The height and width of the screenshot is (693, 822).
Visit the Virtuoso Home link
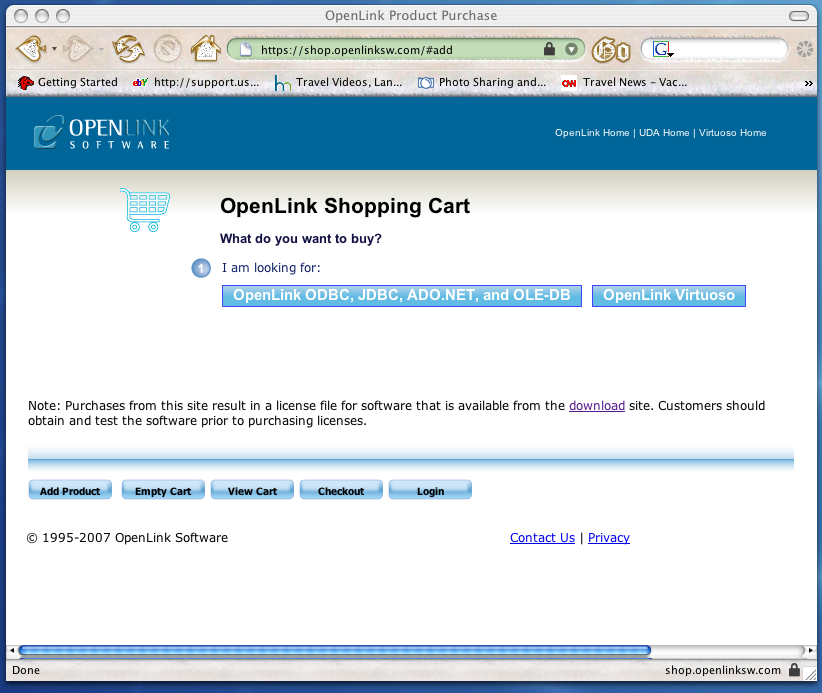732,133
